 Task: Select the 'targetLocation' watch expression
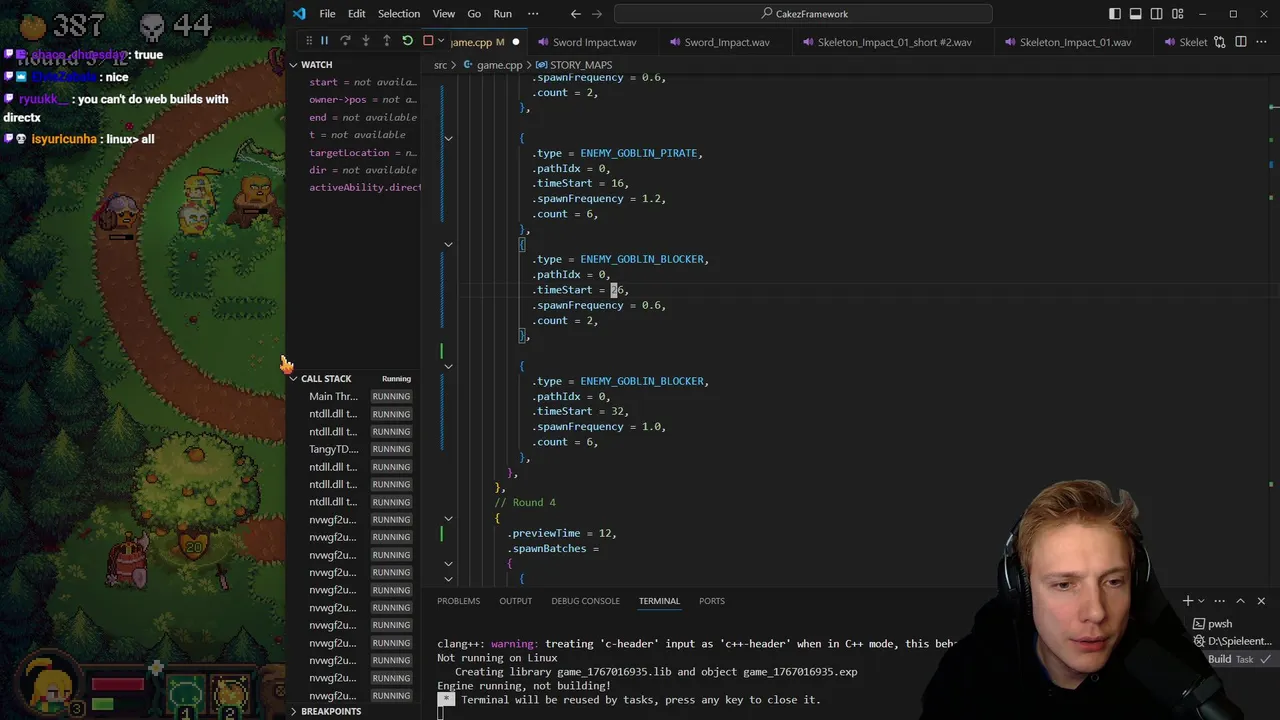pos(363,152)
